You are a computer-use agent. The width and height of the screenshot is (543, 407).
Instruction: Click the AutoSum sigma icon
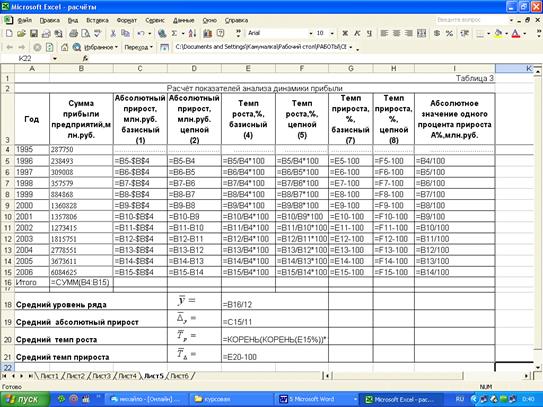point(174,33)
